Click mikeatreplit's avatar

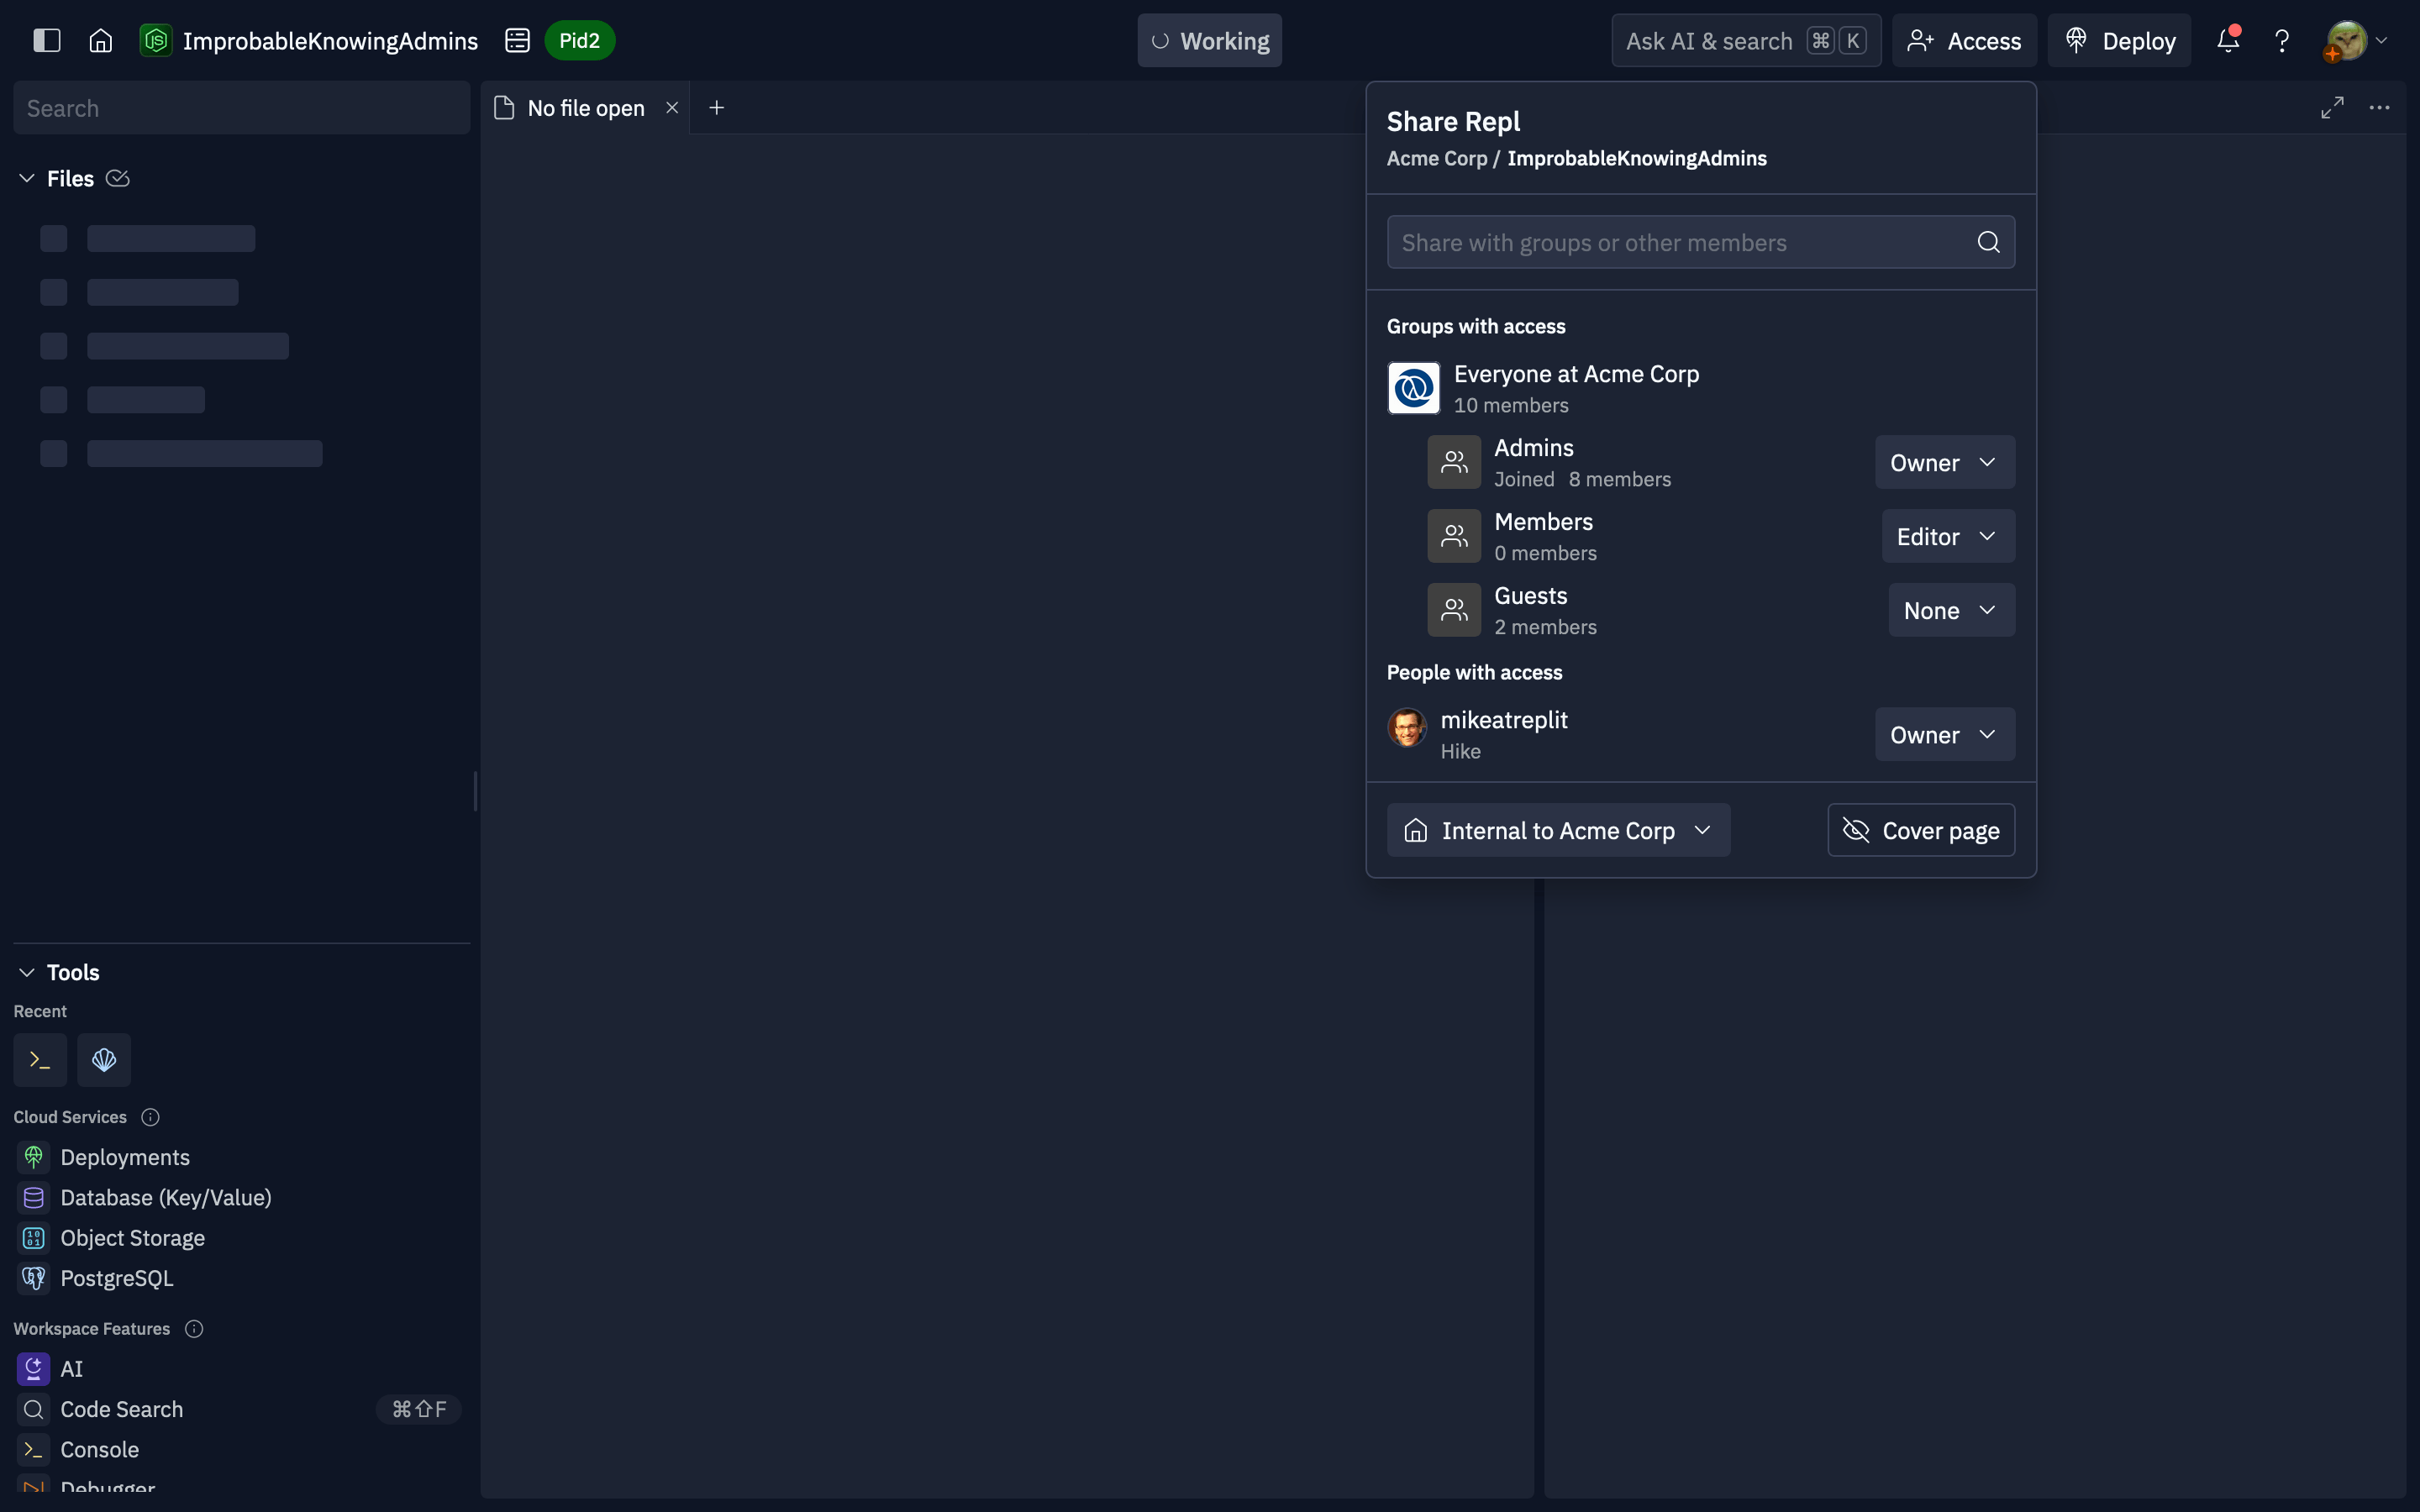click(x=1407, y=728)
